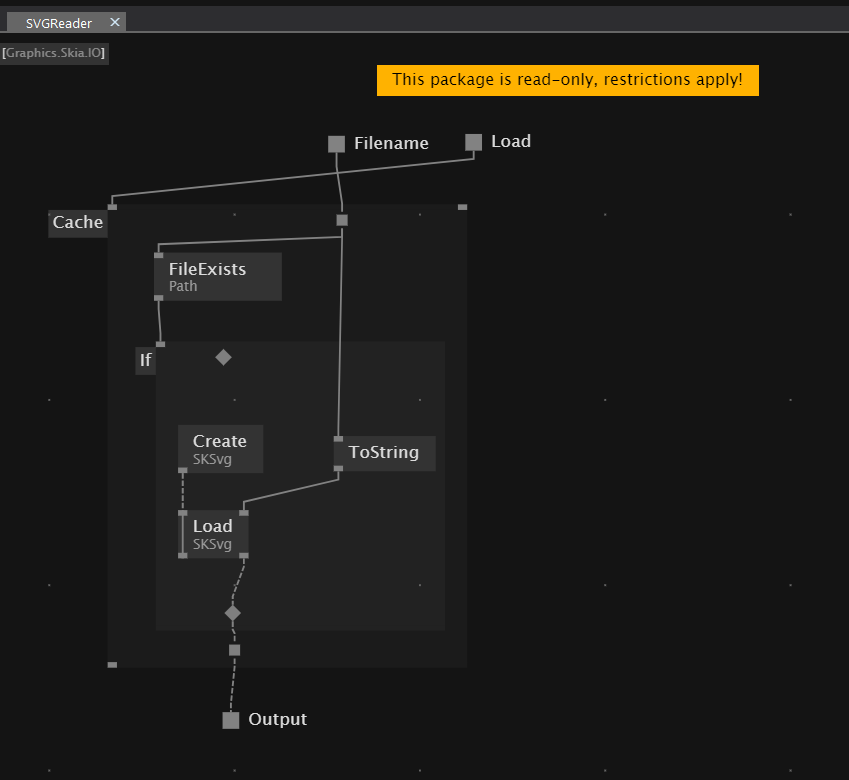
Task: Click the read-only package warning banner
Action: click(x=567, y=80)
